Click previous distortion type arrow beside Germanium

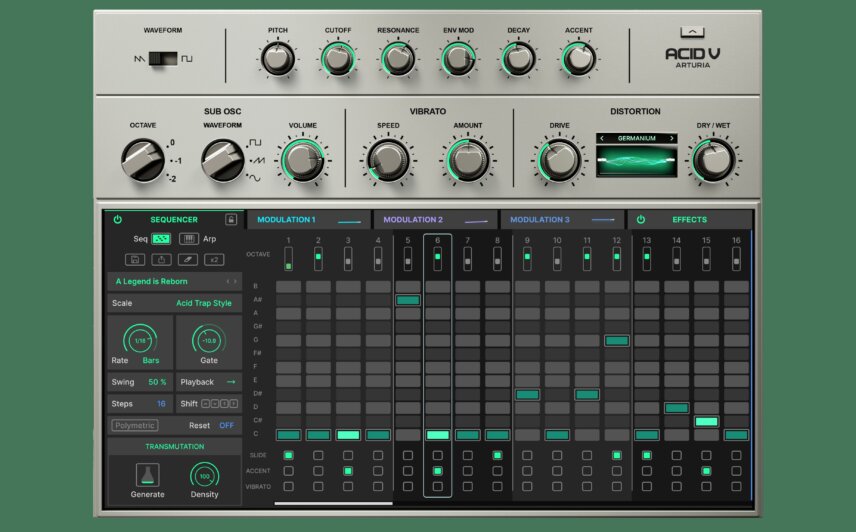pos(602,139)
